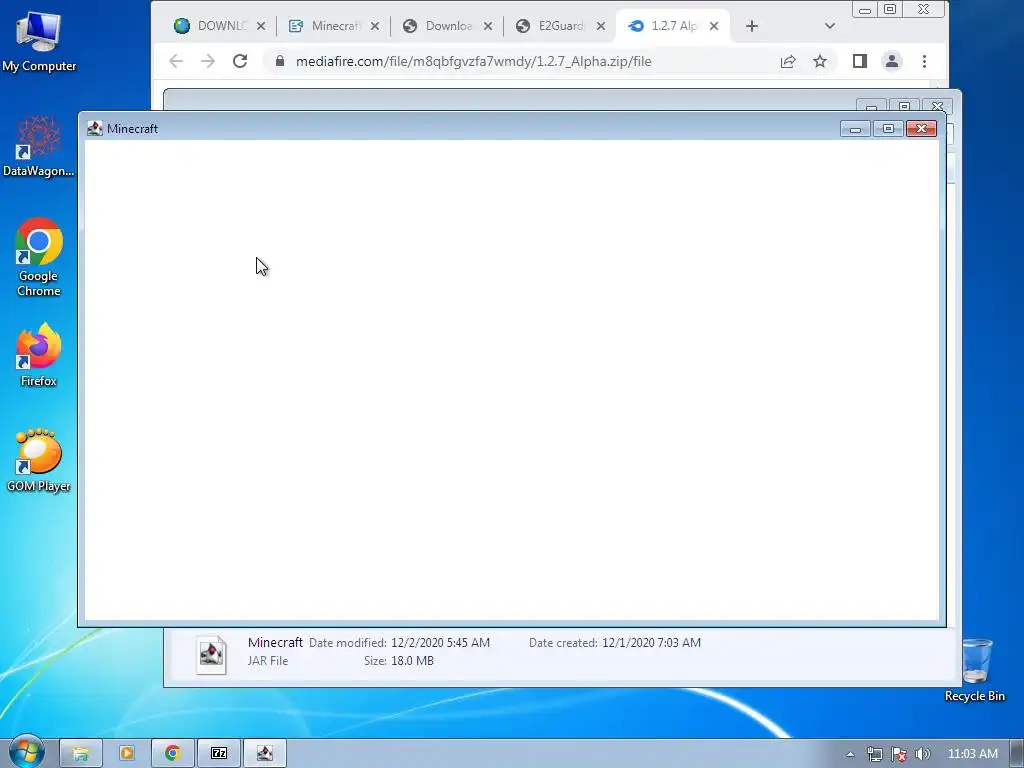Close the Minecraft tab in Chrome

click(x=375, y=26)
